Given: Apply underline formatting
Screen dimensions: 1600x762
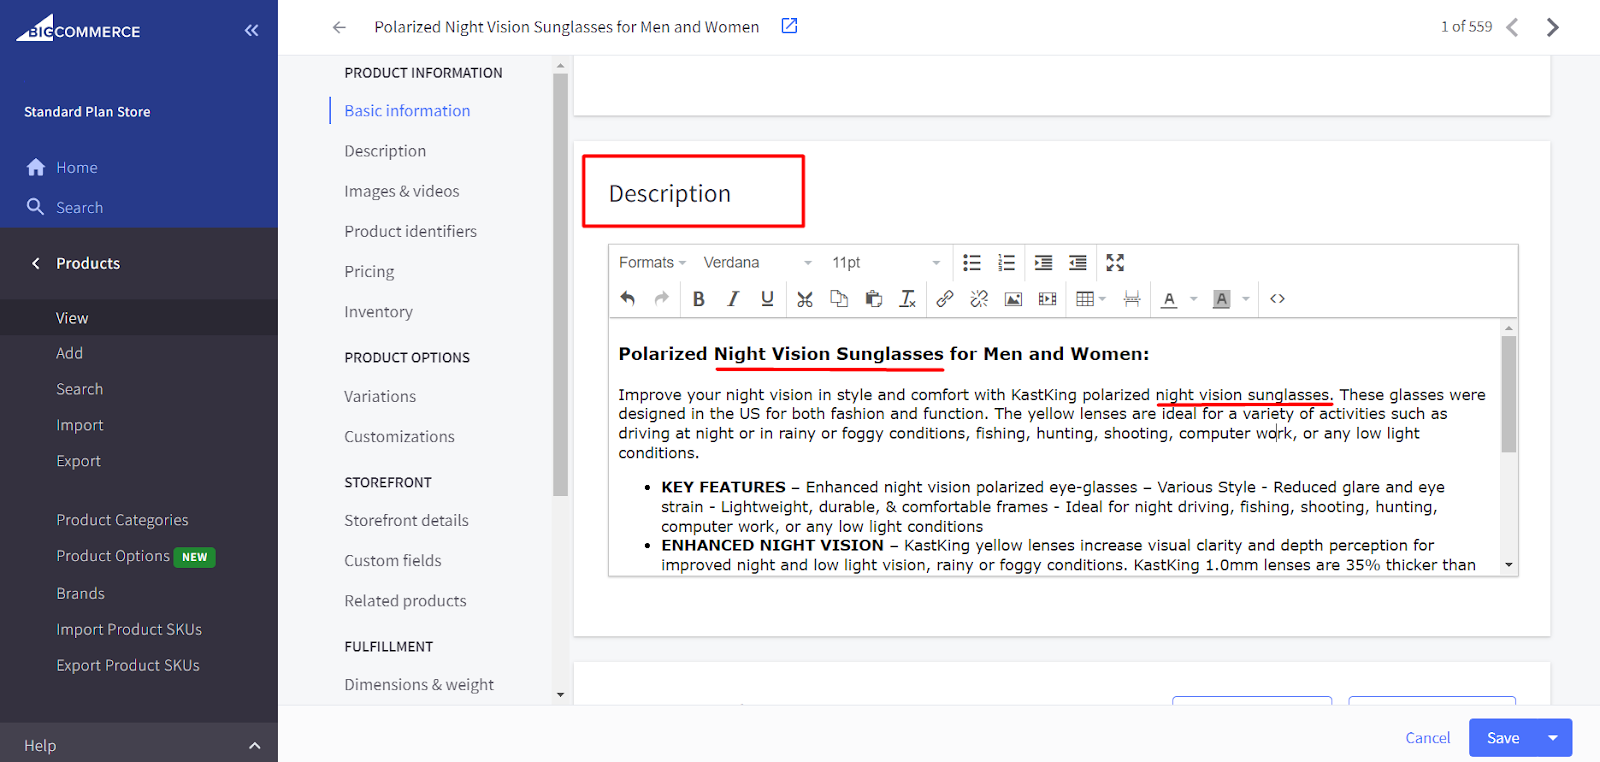Looking at the screenshot, I should pyautogui.click(x=767, y=298).
